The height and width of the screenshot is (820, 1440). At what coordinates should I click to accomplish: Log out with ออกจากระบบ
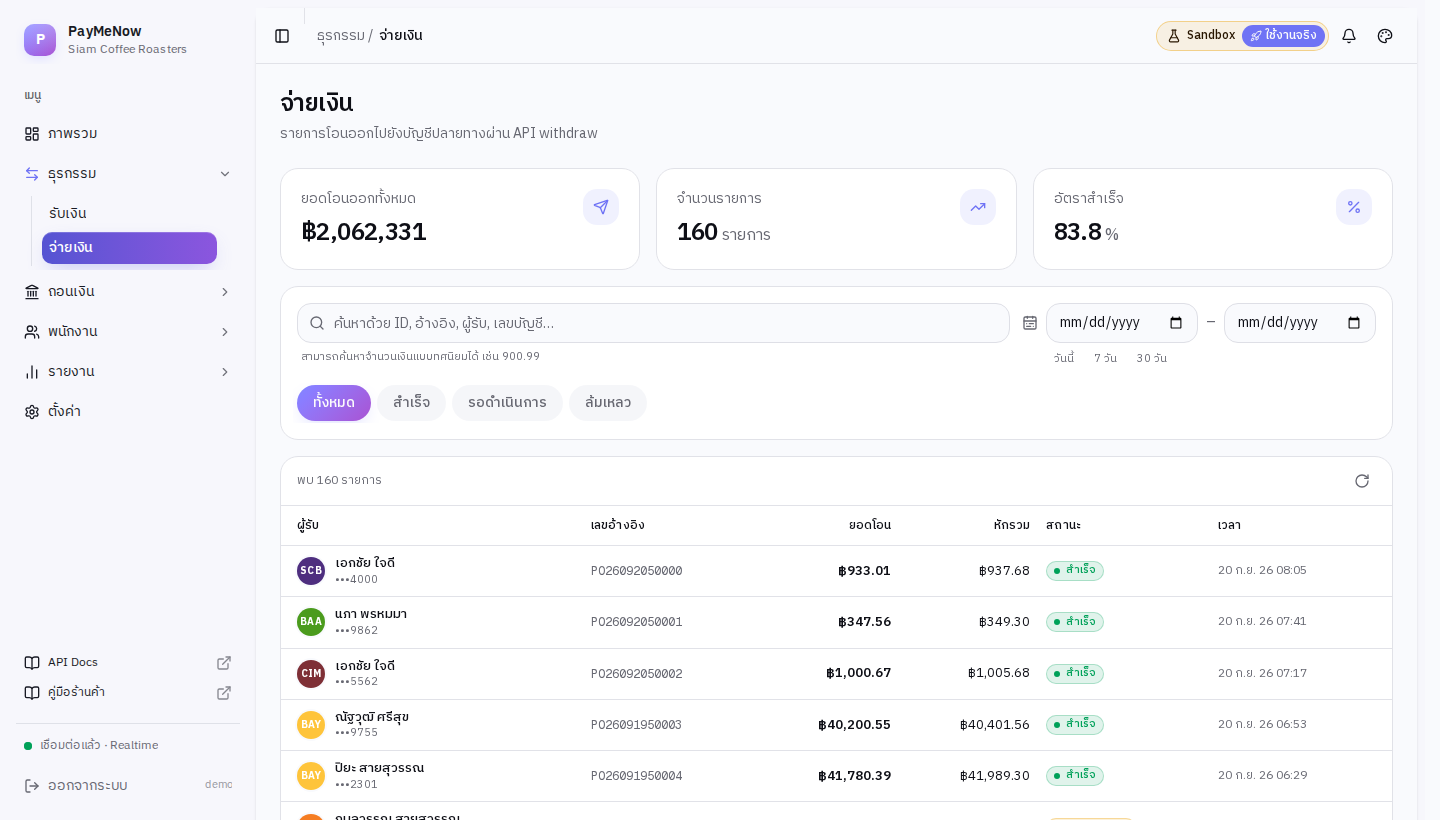(88, 785)
